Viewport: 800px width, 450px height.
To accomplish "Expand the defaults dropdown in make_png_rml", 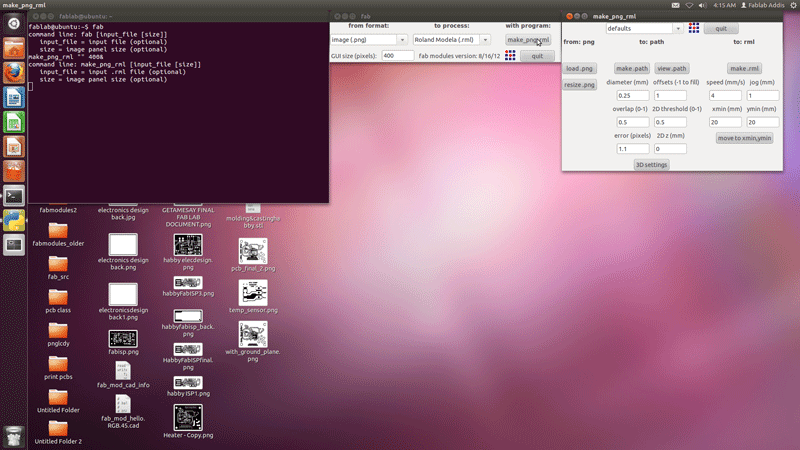I will tap(678, 28).
